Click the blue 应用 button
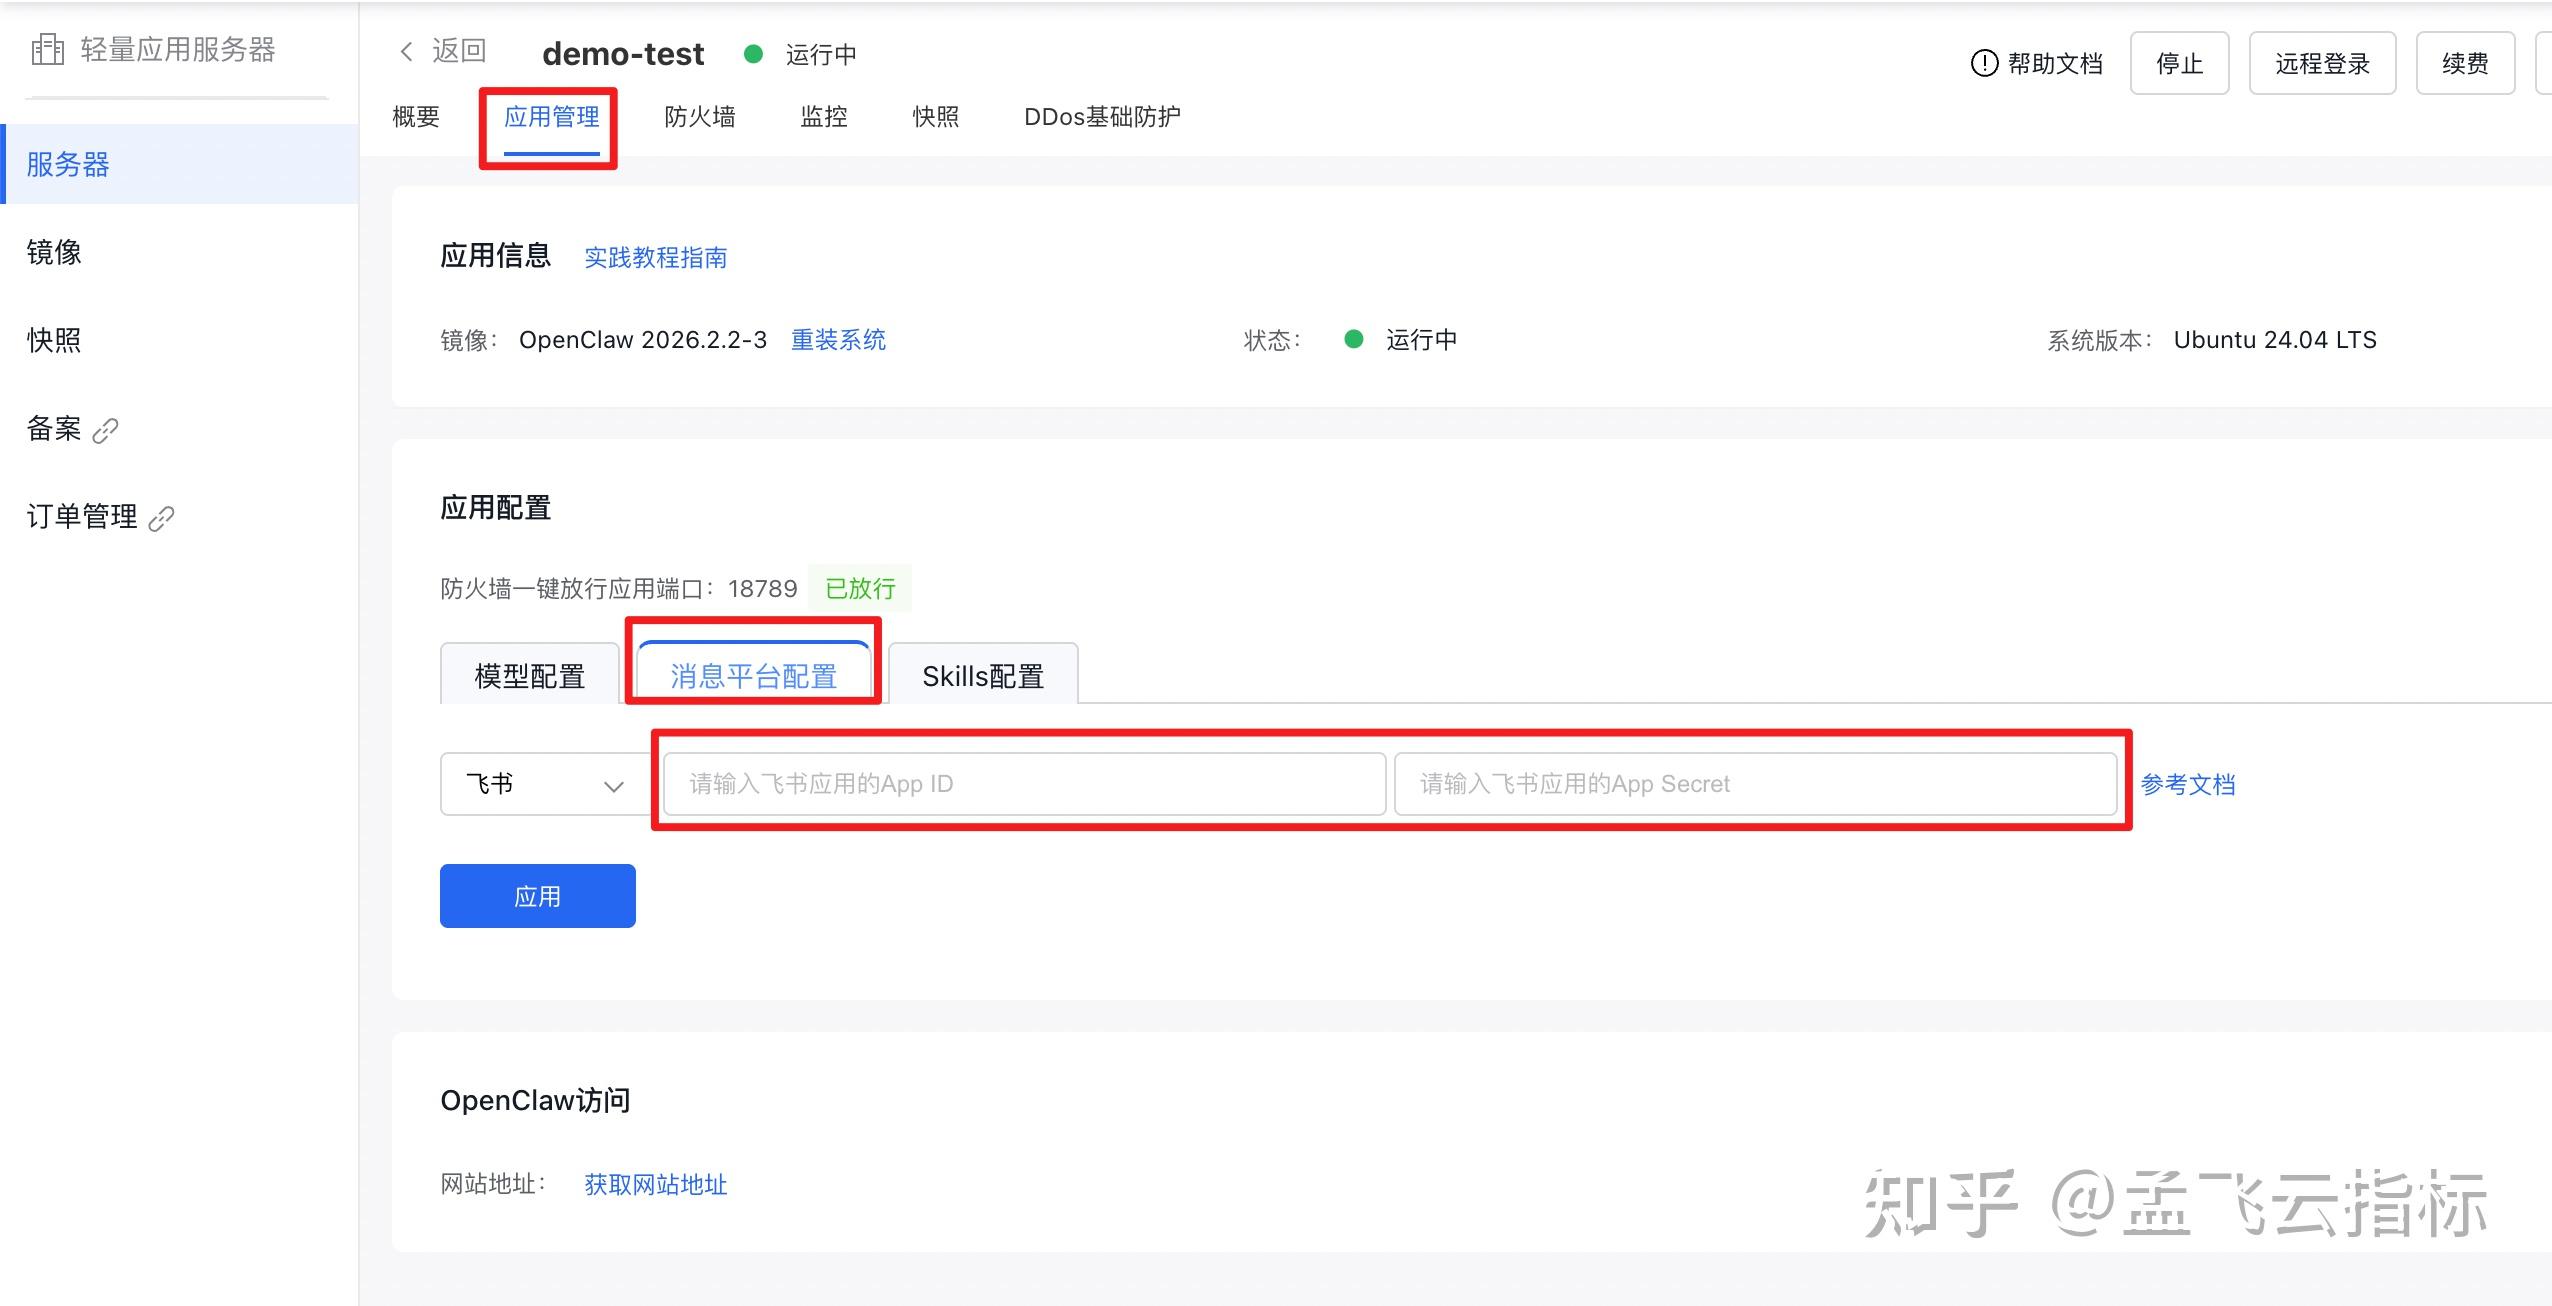 pyautogui.click(x=538, y=896)
